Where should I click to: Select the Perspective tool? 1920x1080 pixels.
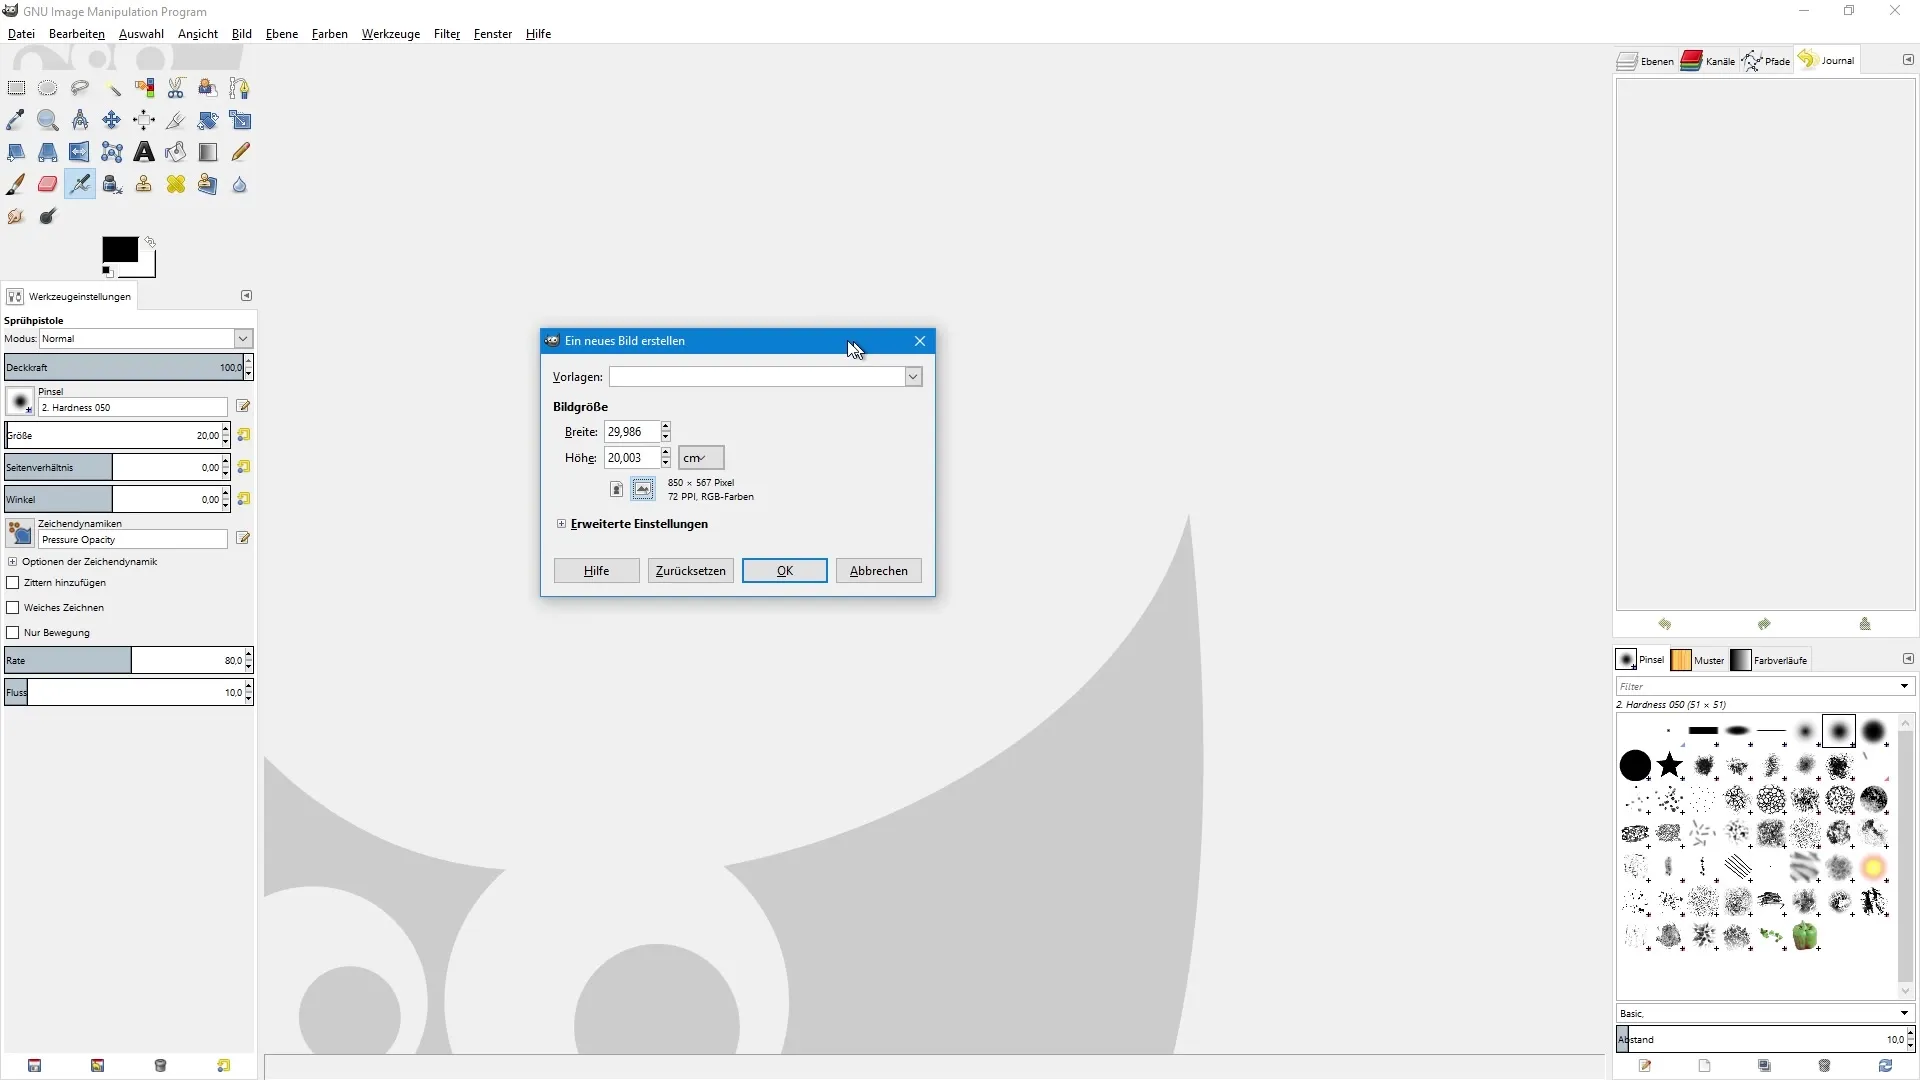pos(48,152)
